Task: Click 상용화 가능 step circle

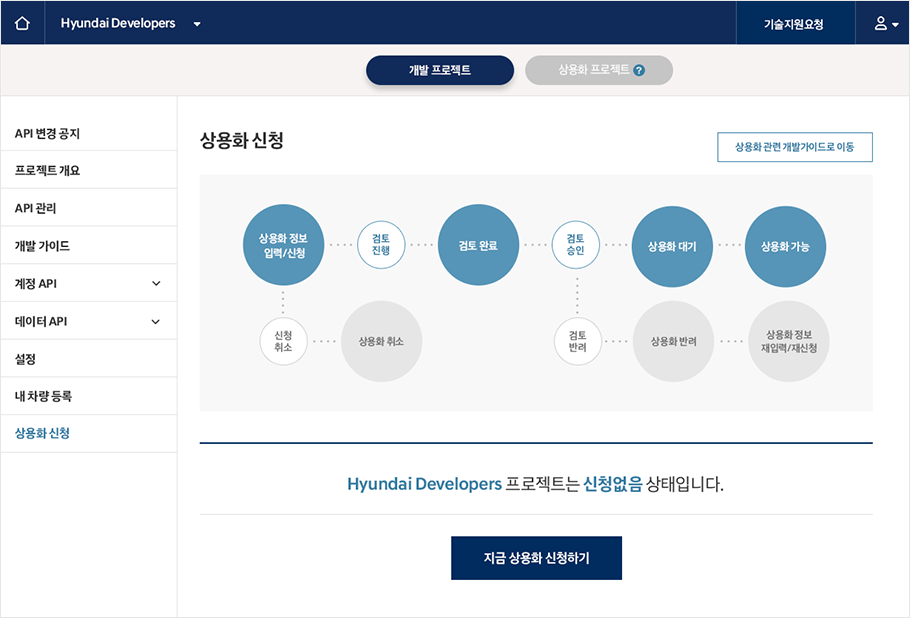Action: pyautogui.click(x=785, y=247)
